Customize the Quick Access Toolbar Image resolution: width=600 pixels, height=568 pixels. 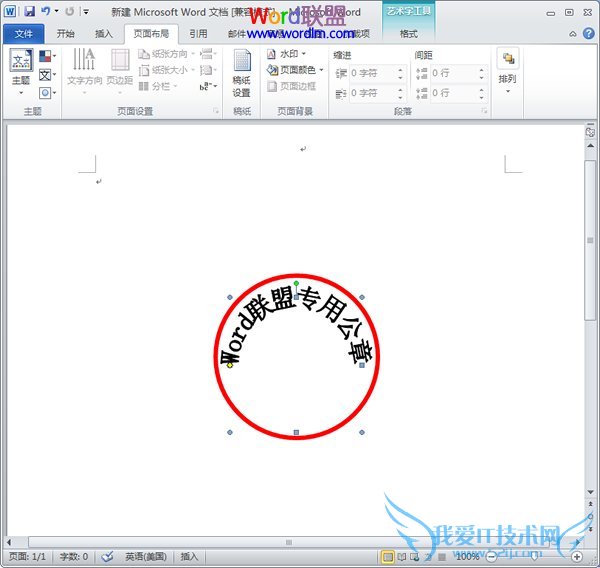86,12
